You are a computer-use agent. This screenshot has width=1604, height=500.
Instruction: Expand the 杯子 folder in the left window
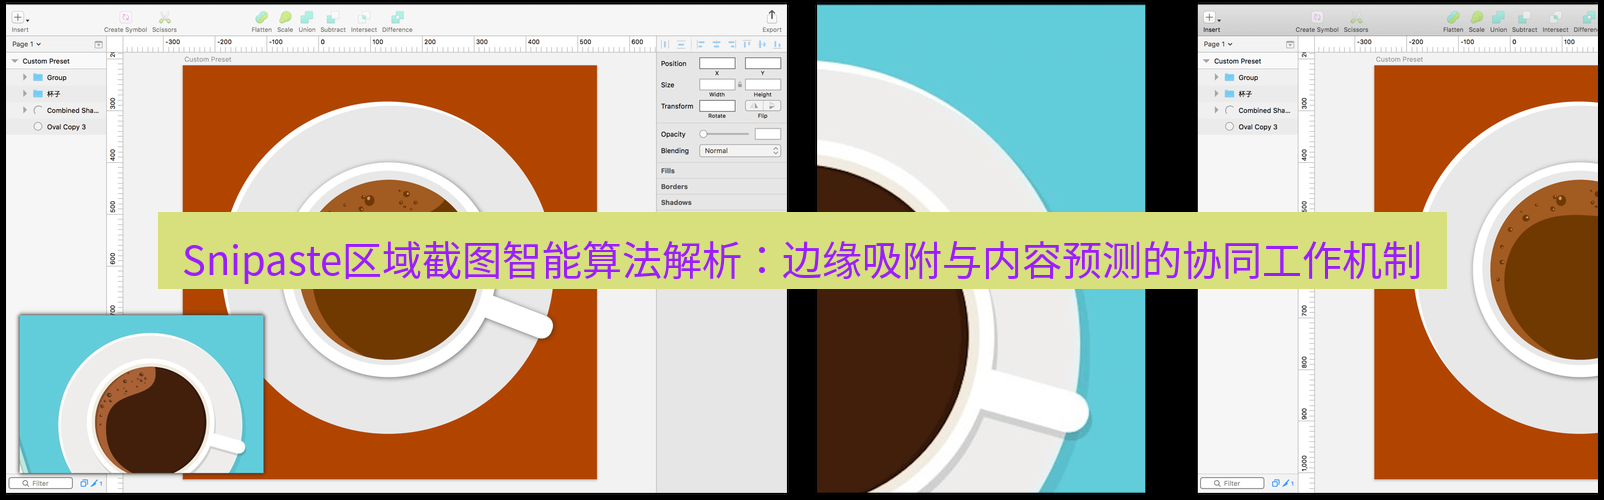[x=25, y=94]
